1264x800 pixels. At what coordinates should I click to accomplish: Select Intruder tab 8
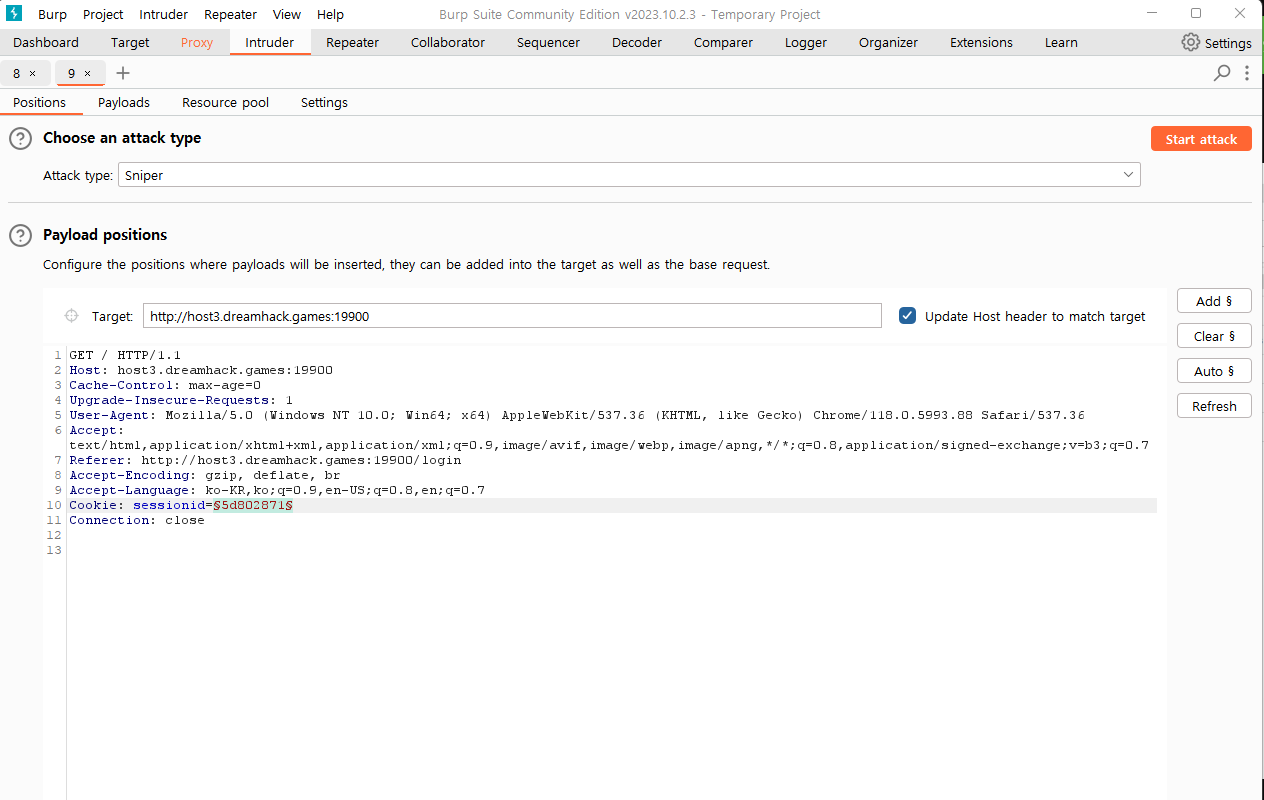17,73
